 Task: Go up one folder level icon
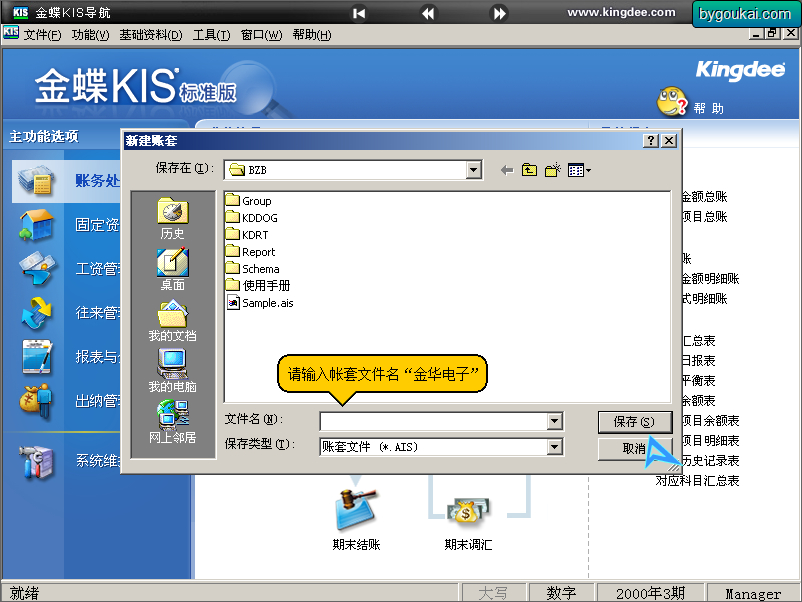coord(529,170)
